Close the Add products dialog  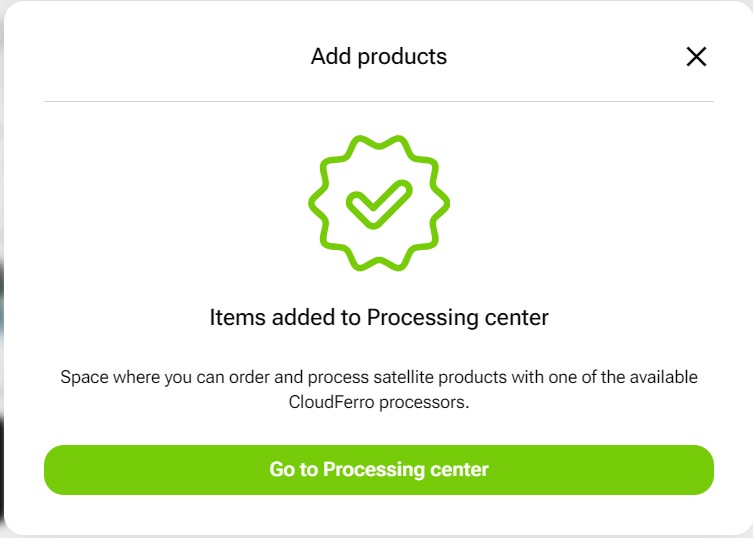click(696, 57)
